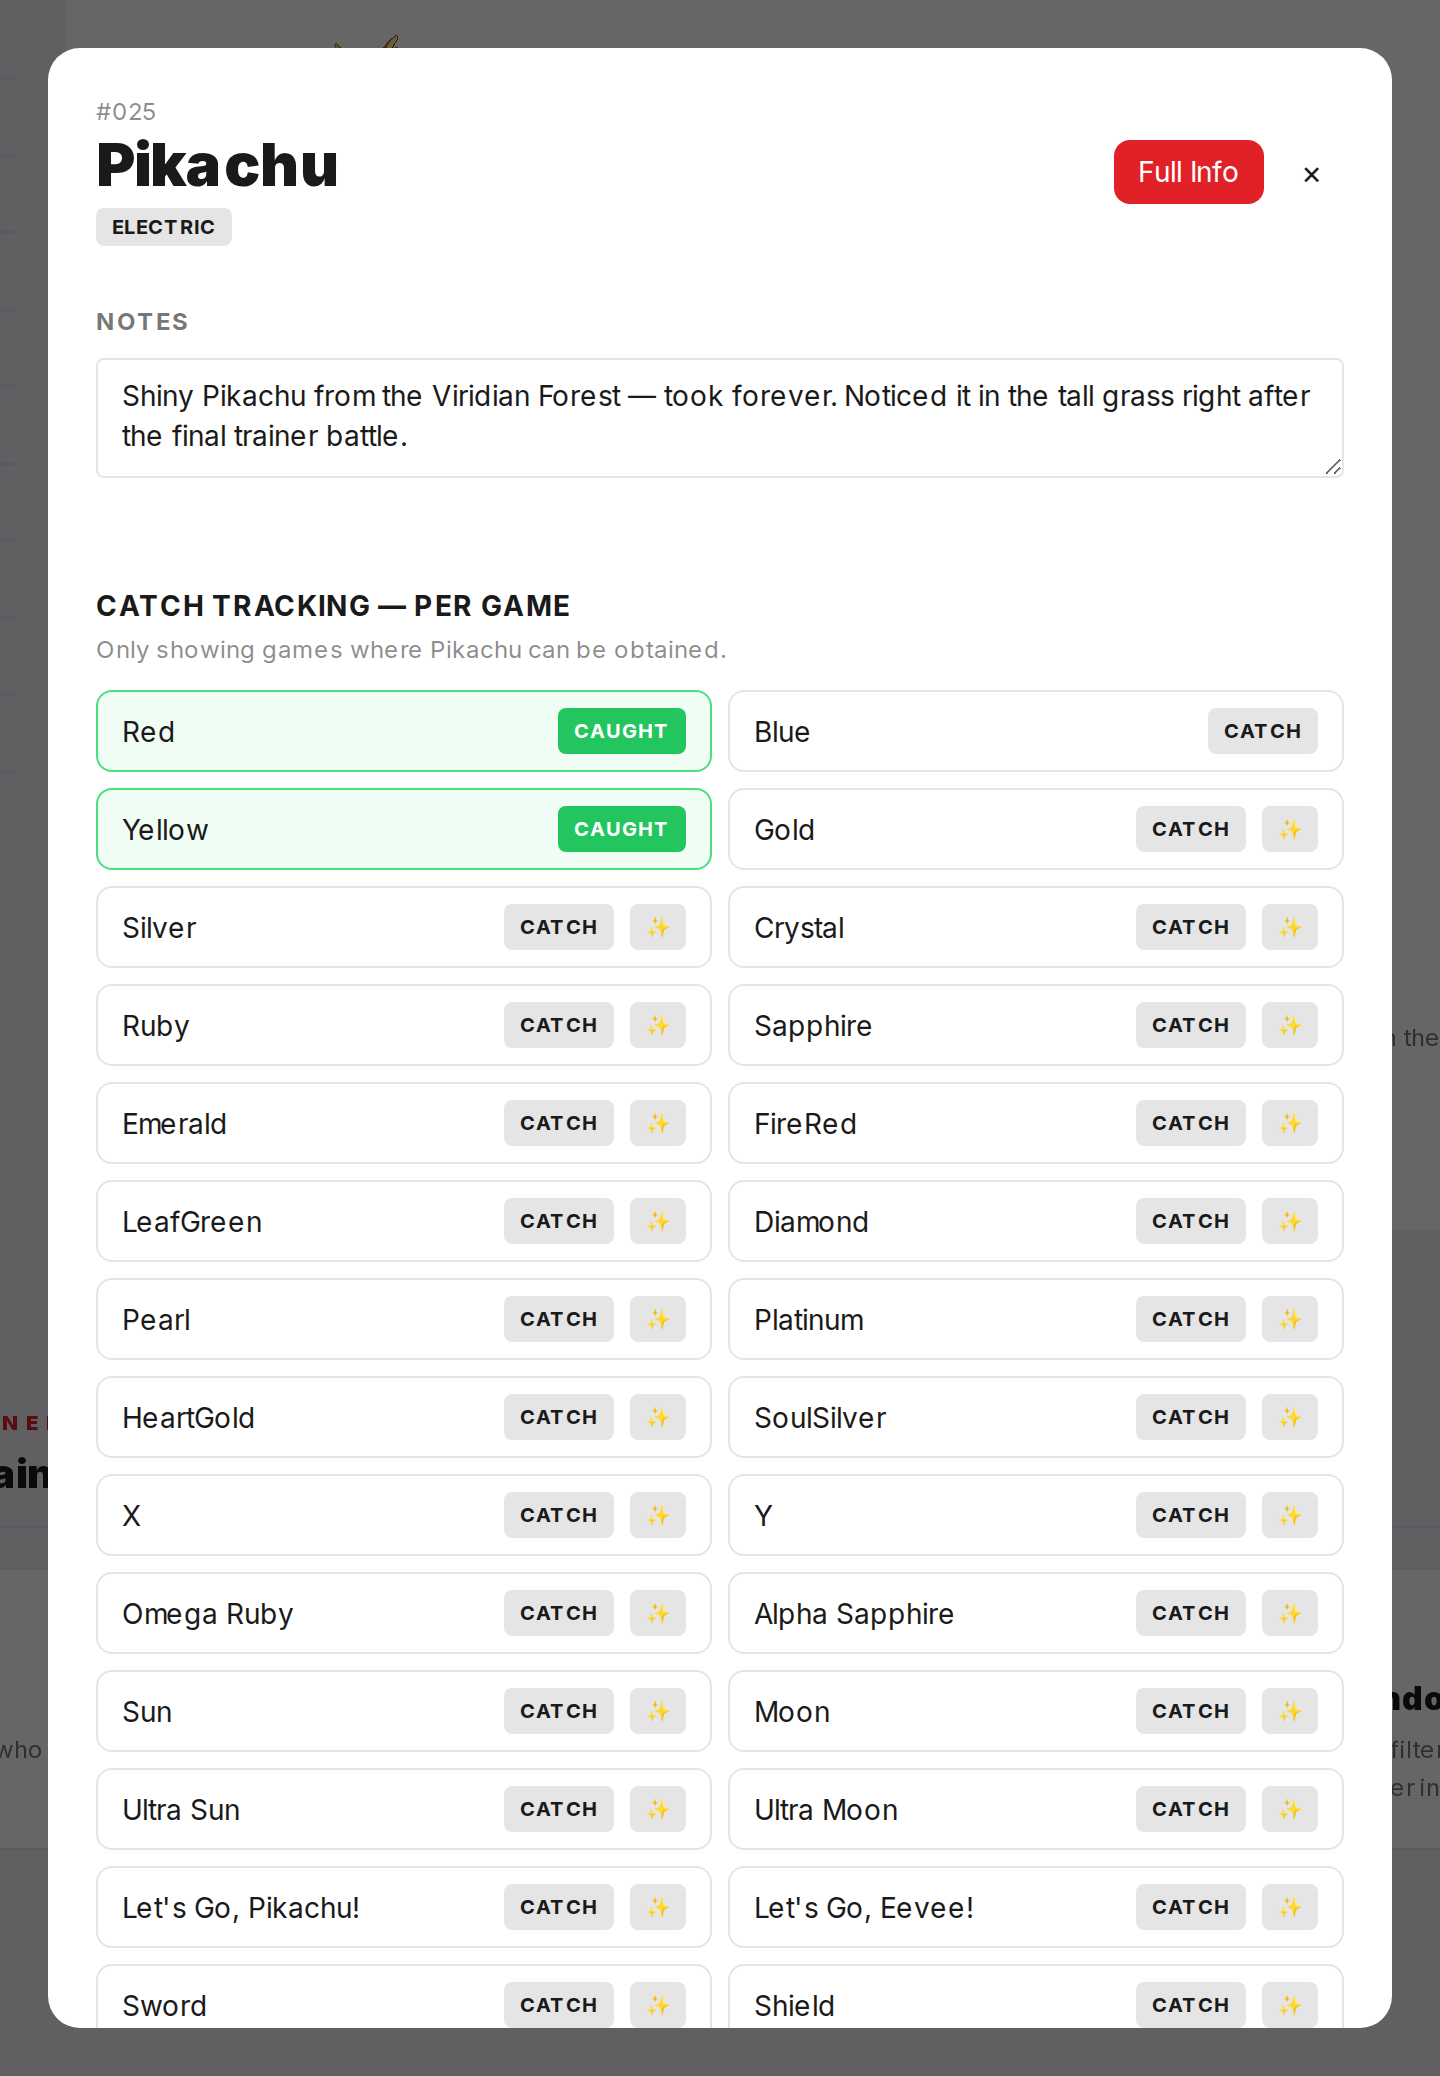This screenshot has width=1440, height=2076.
Task: Close the Pikachu dialog
Action: [1311, 174]
